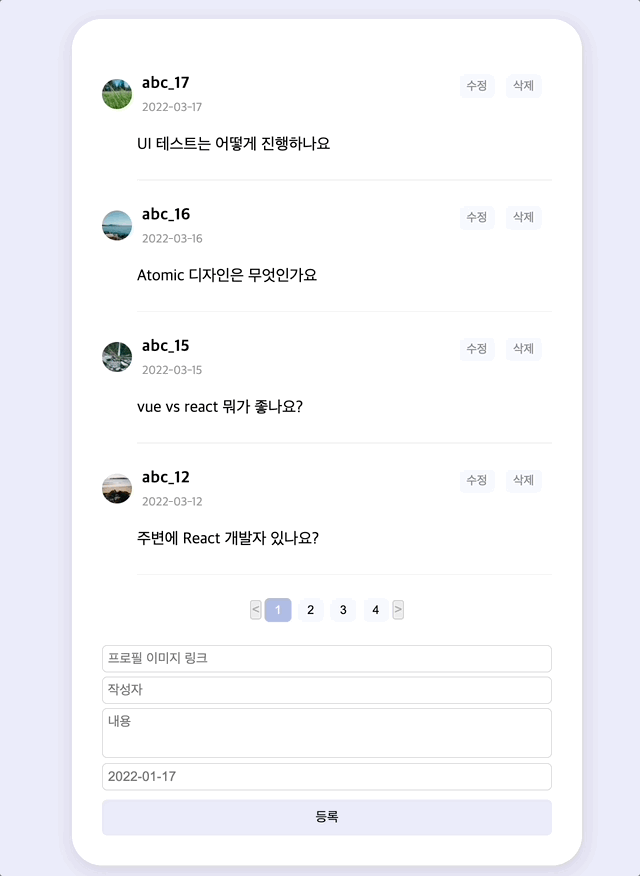Click abc_15's profile avatar image

117,356
